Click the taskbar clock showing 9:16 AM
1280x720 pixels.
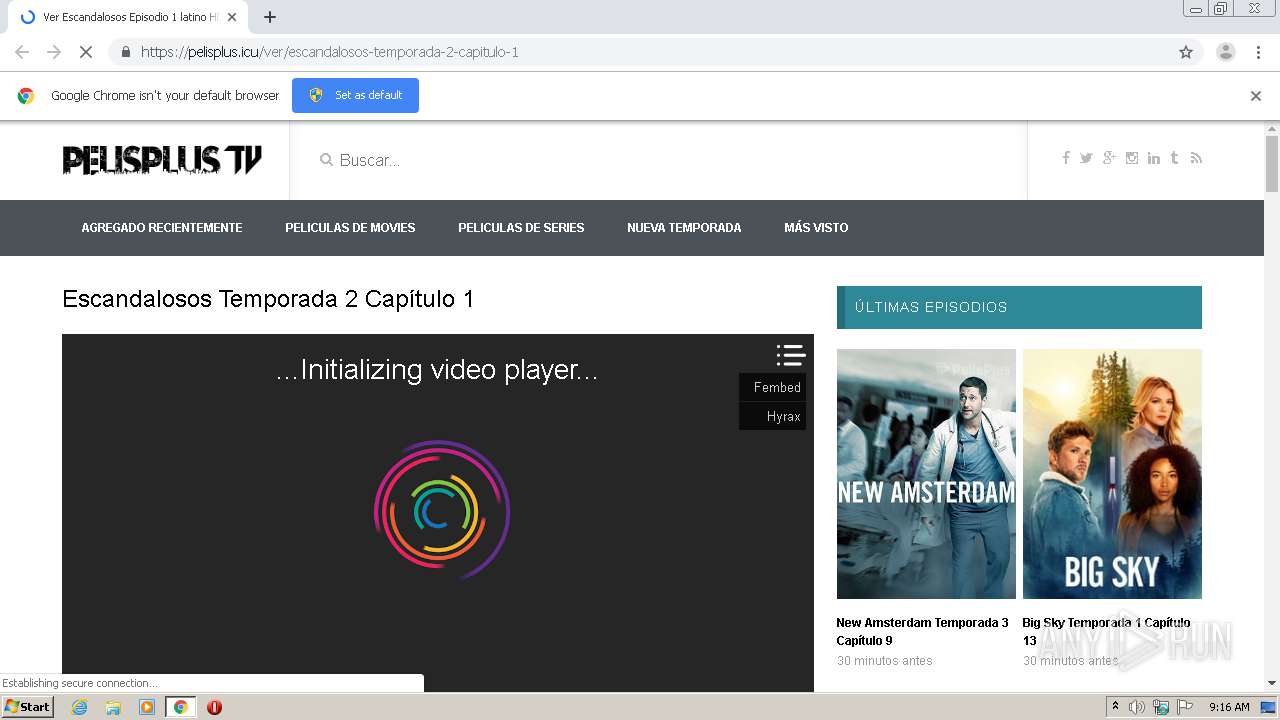point(1229,707)
